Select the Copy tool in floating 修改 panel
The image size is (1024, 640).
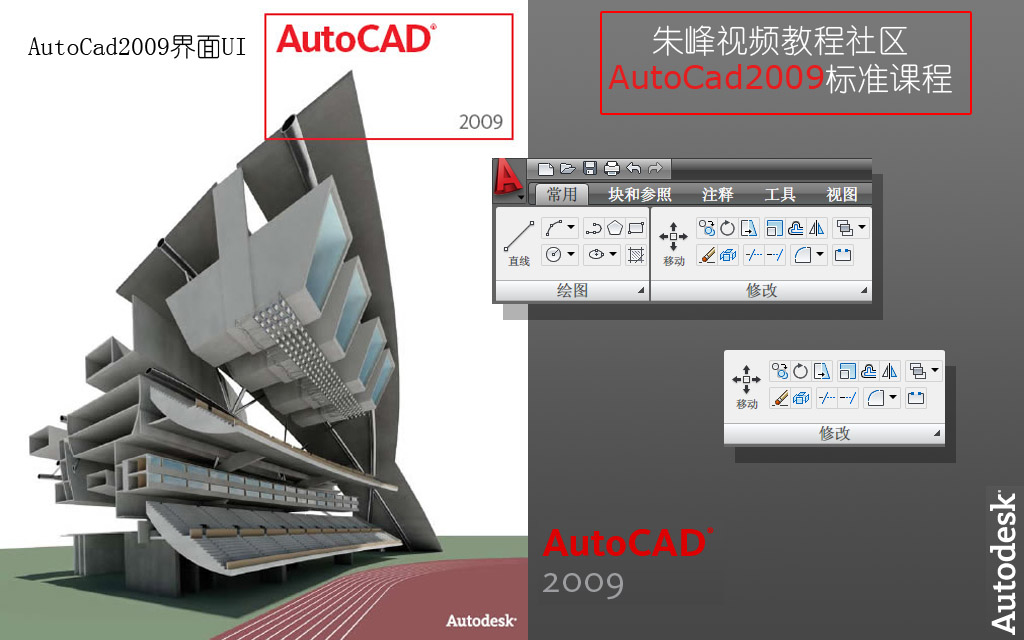pos(780,371)
